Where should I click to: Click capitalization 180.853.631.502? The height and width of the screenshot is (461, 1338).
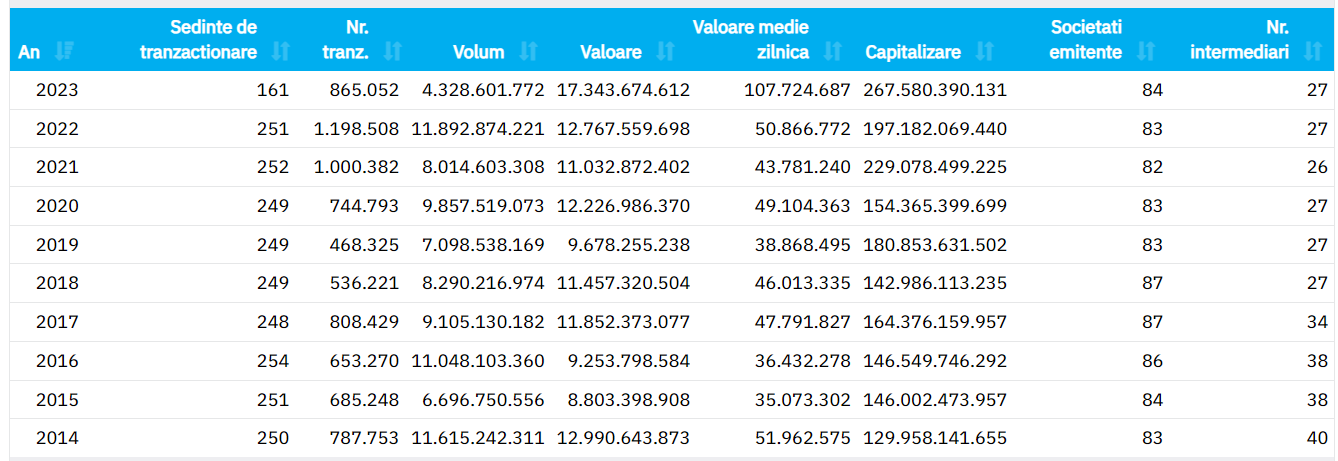(935, 245)
